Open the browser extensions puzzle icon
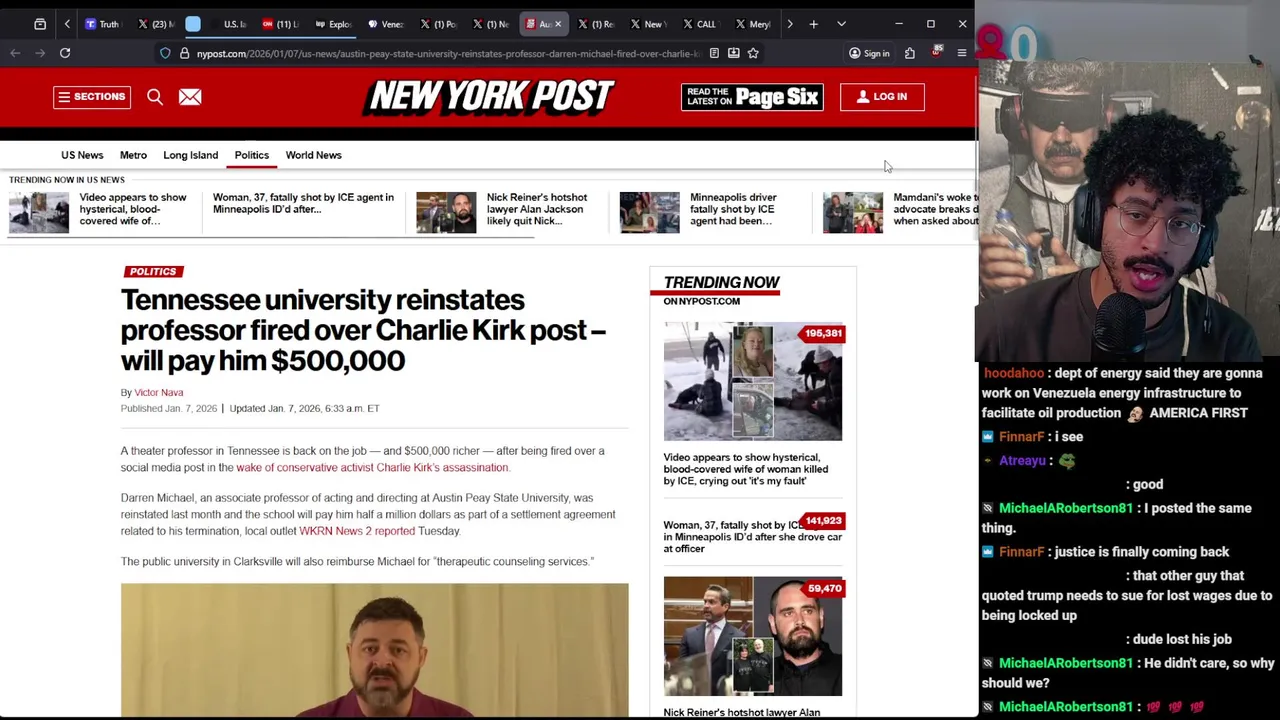 pos(910,53)
